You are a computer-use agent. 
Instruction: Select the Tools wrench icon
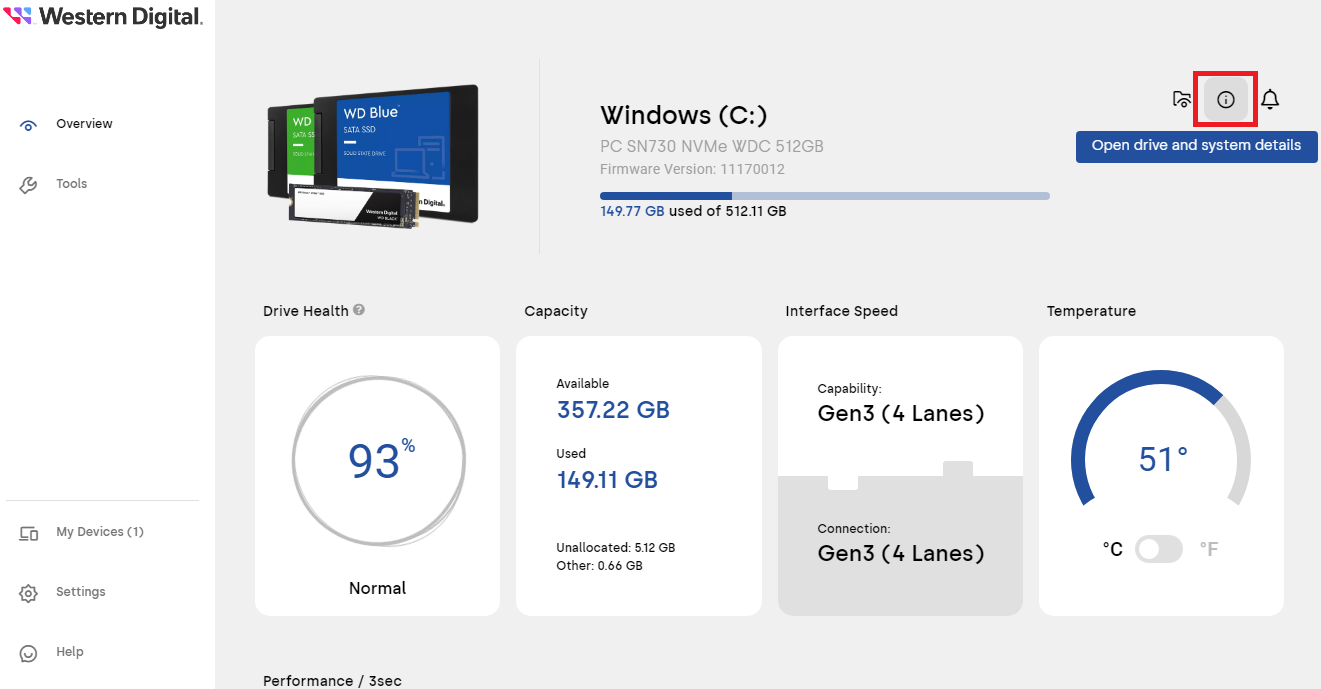28,183
